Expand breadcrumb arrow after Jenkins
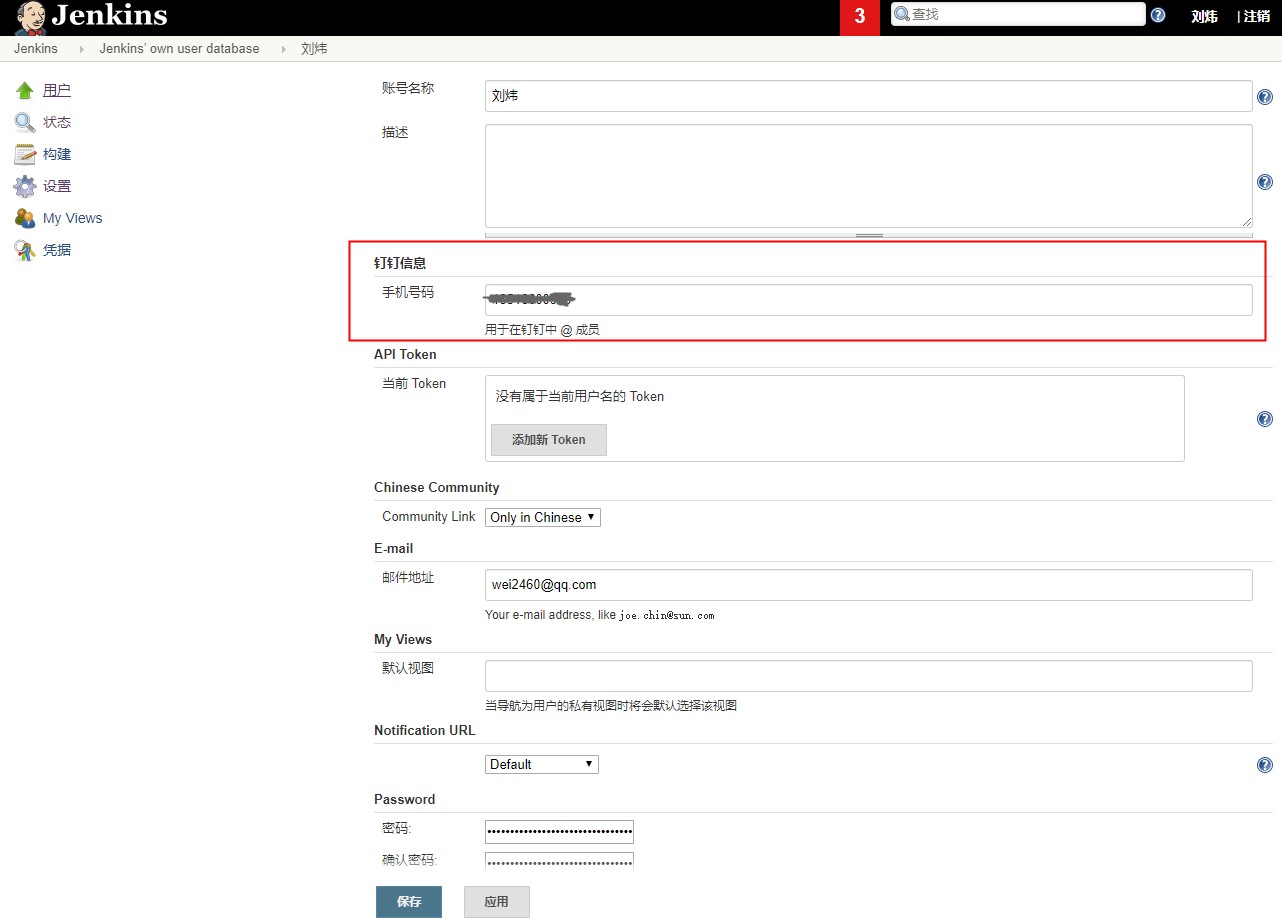The image size is (1282, 918). click(x=81, y=49)
